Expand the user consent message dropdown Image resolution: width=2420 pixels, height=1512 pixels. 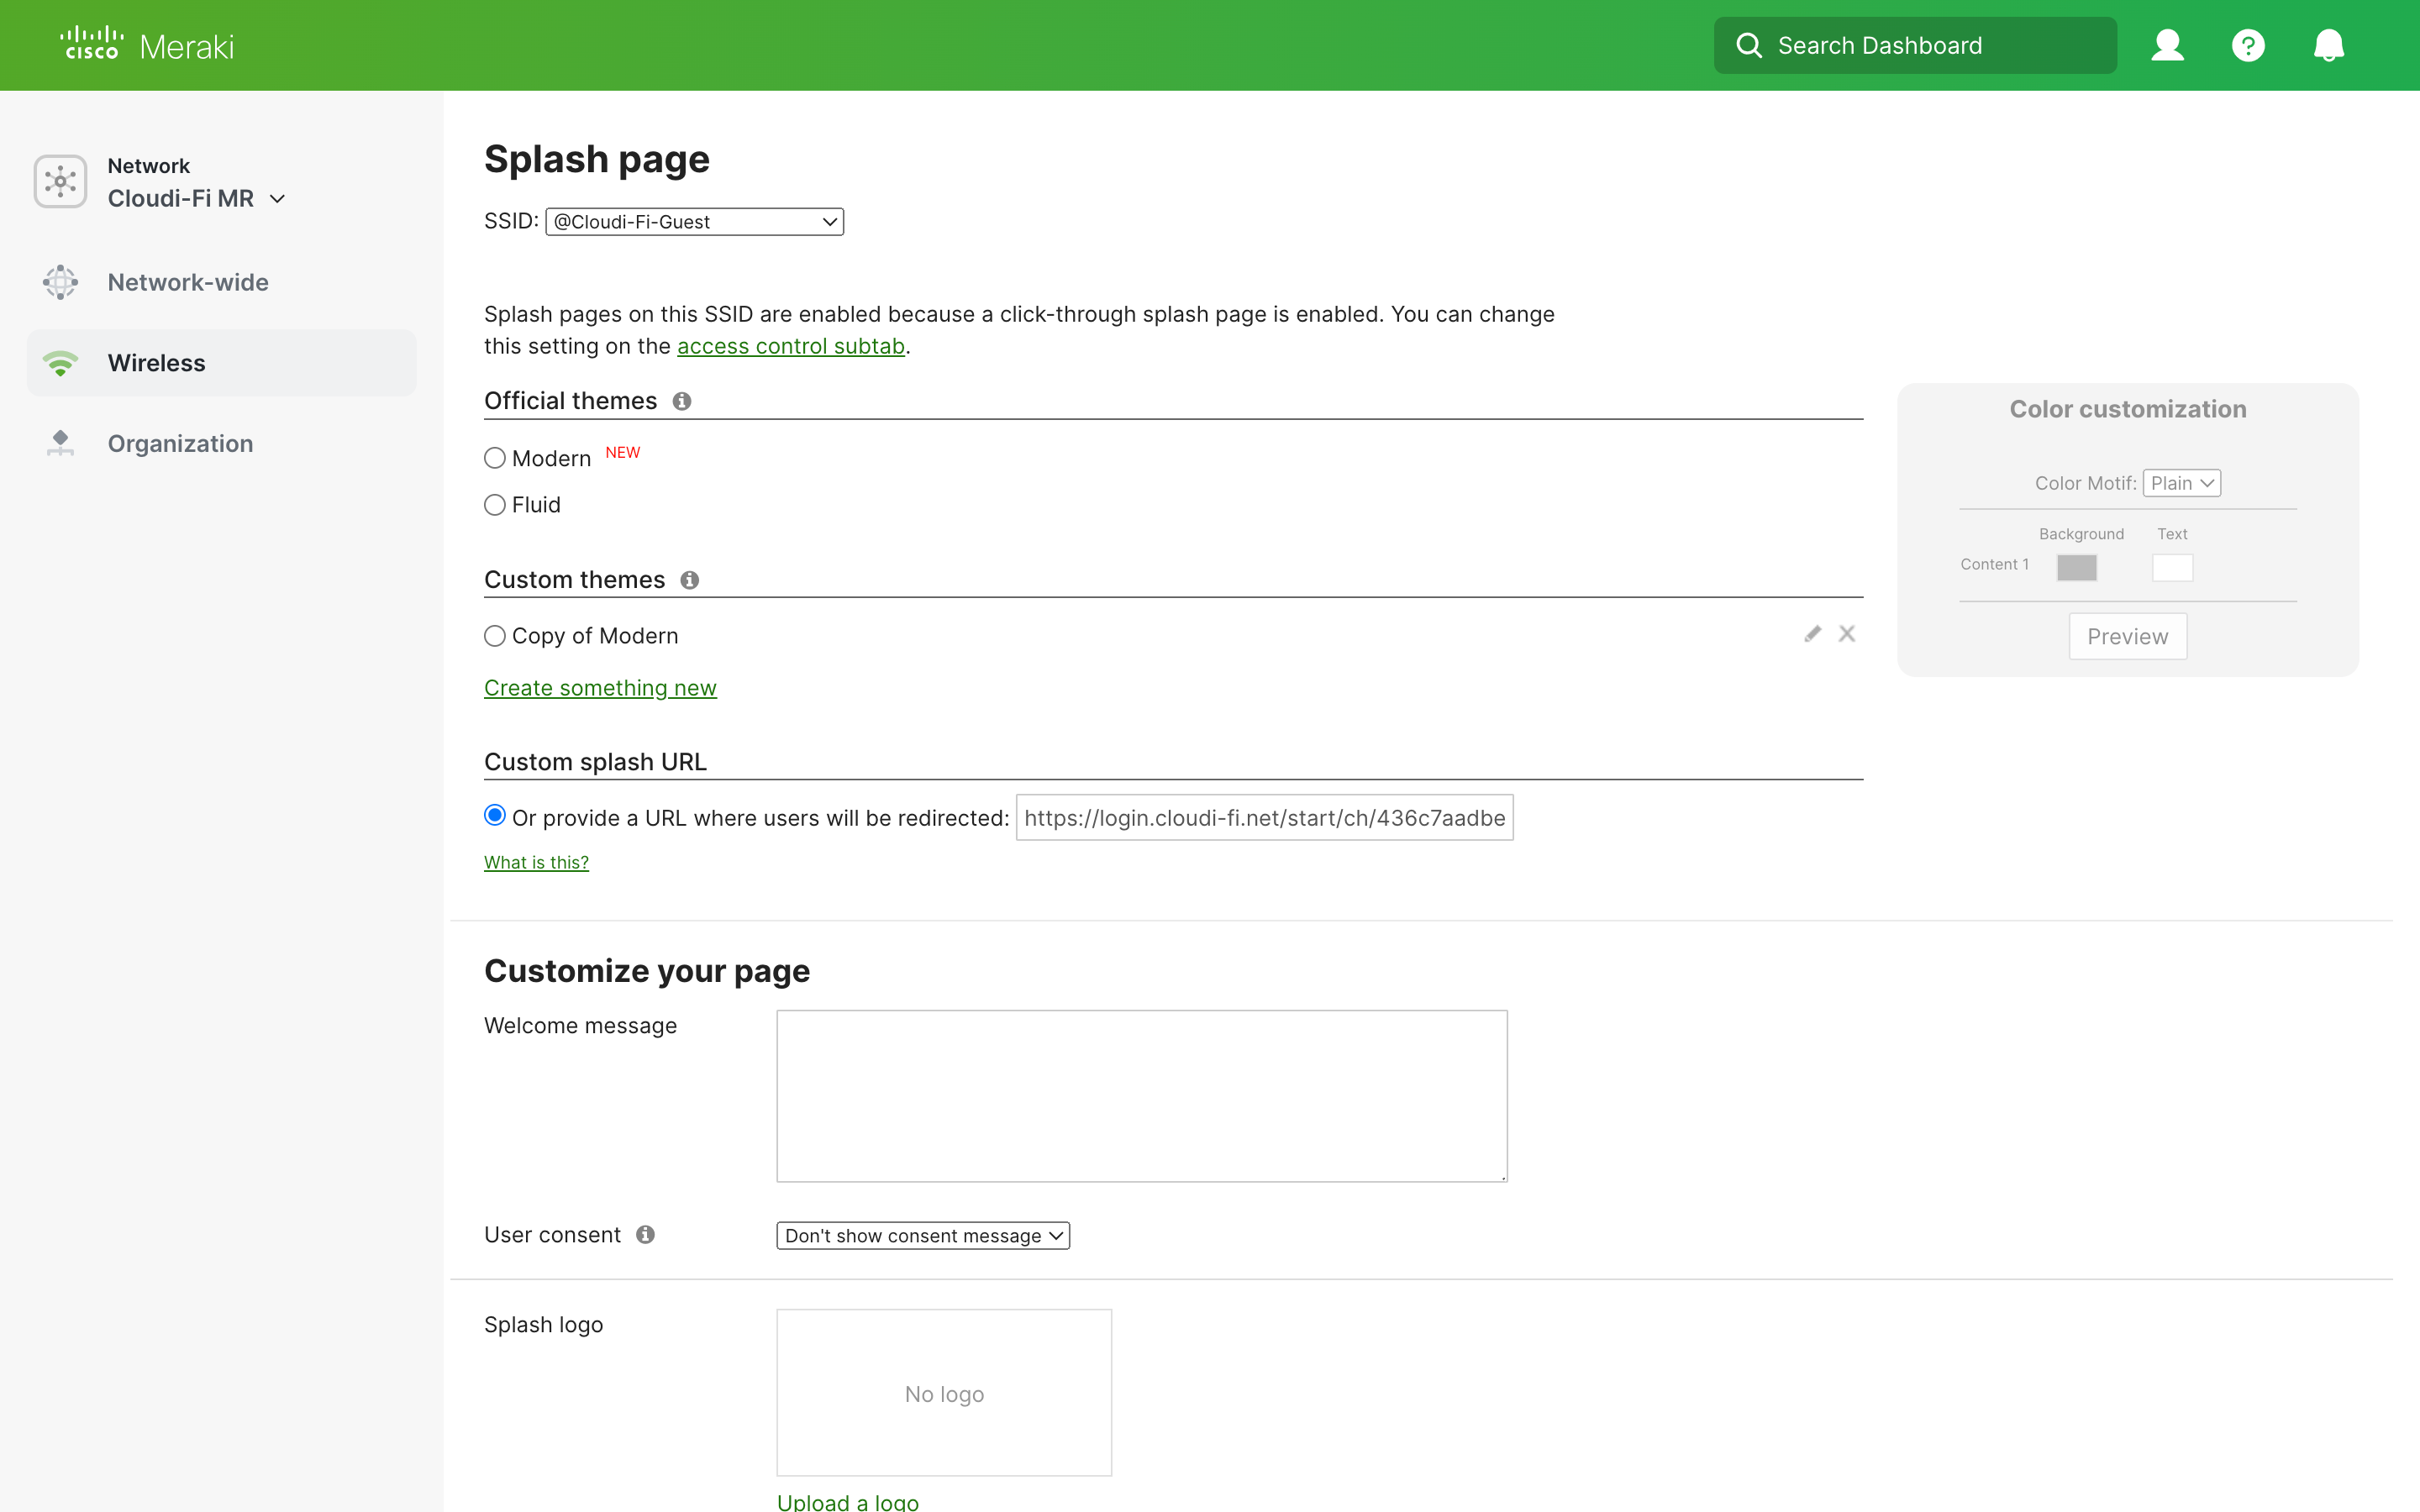tap(922, 1236)
